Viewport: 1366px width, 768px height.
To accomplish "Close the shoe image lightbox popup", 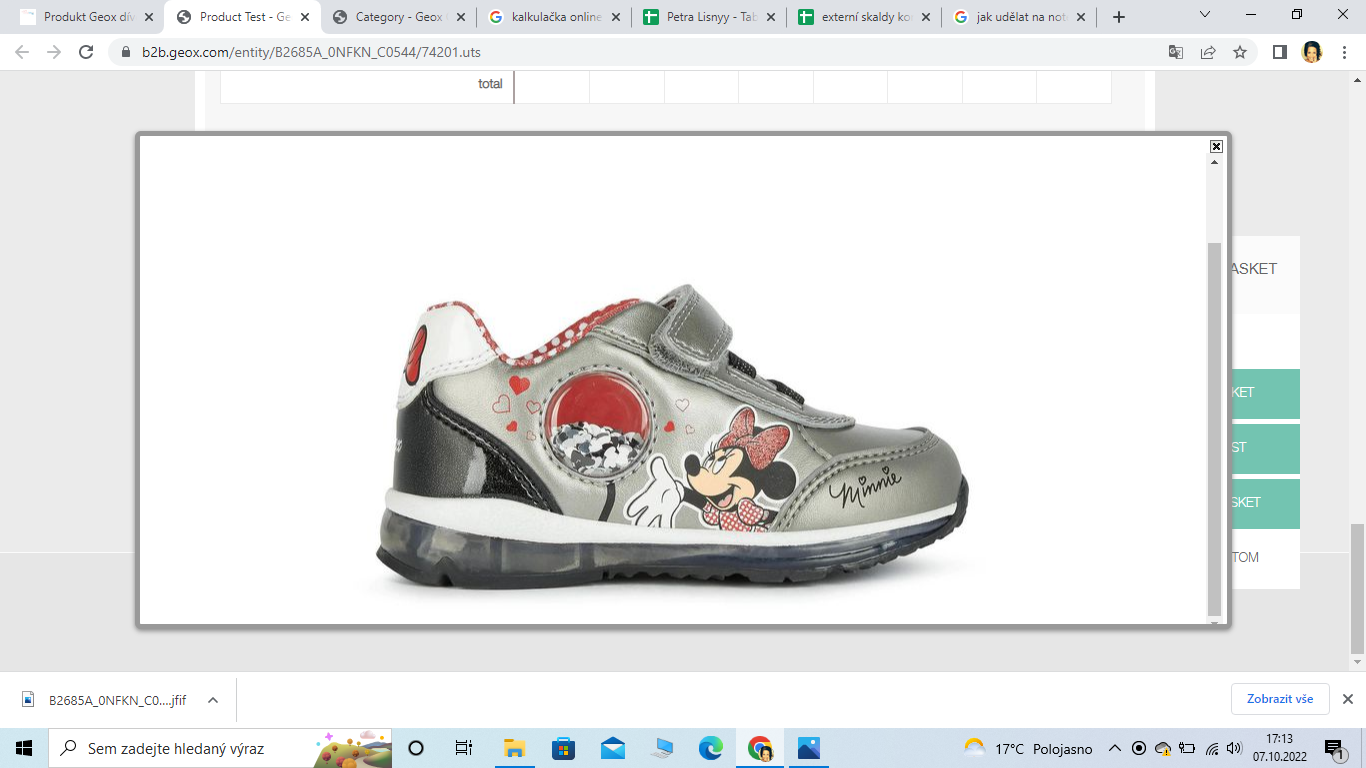I will click(1216, 146).
